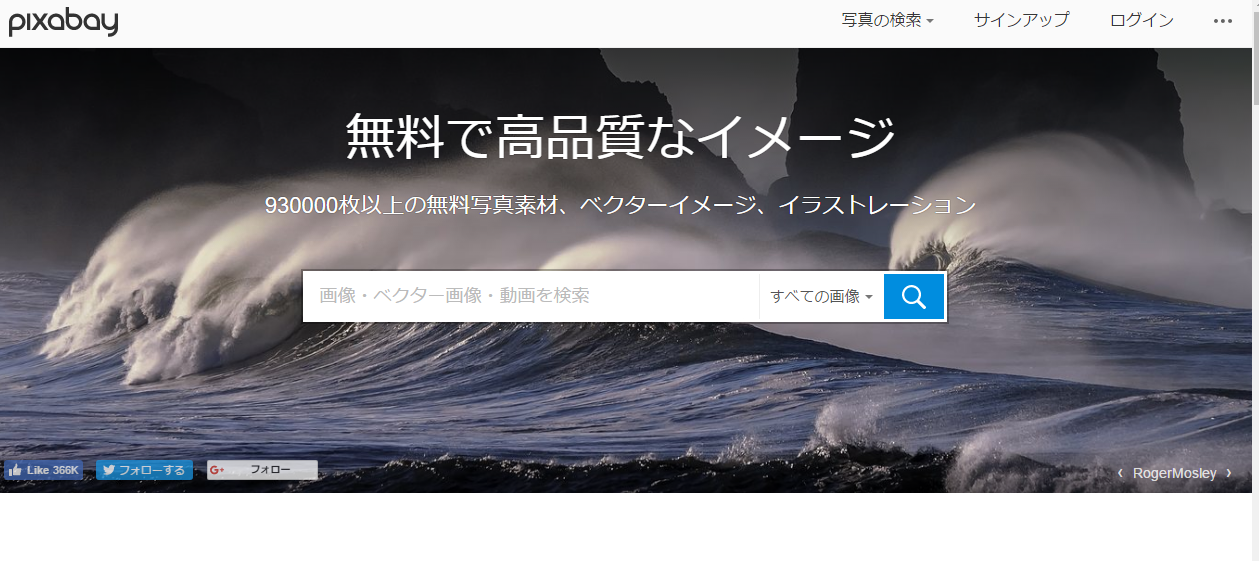This screenshot has width=1259, height=561.
Task: Click the Twitter フォローする button
Action: coord(144,470)
